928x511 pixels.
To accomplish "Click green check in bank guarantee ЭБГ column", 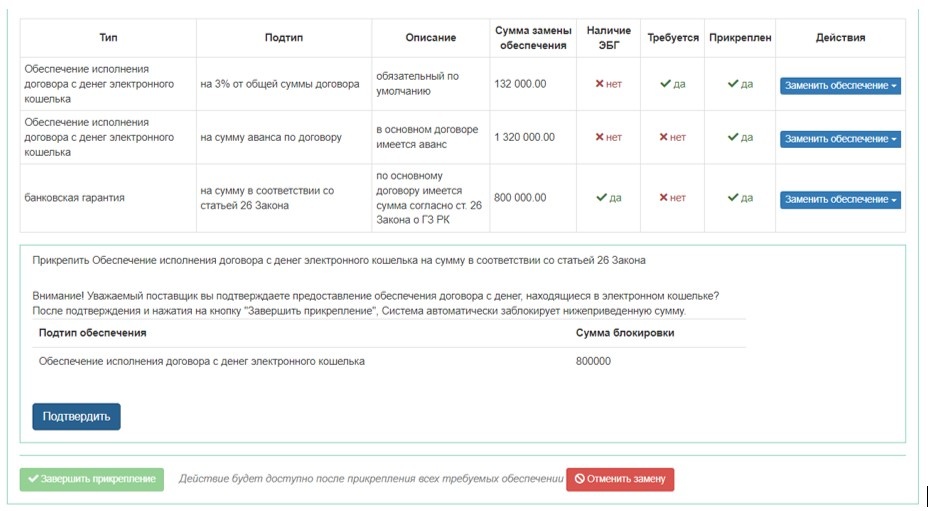I will 600,198.
